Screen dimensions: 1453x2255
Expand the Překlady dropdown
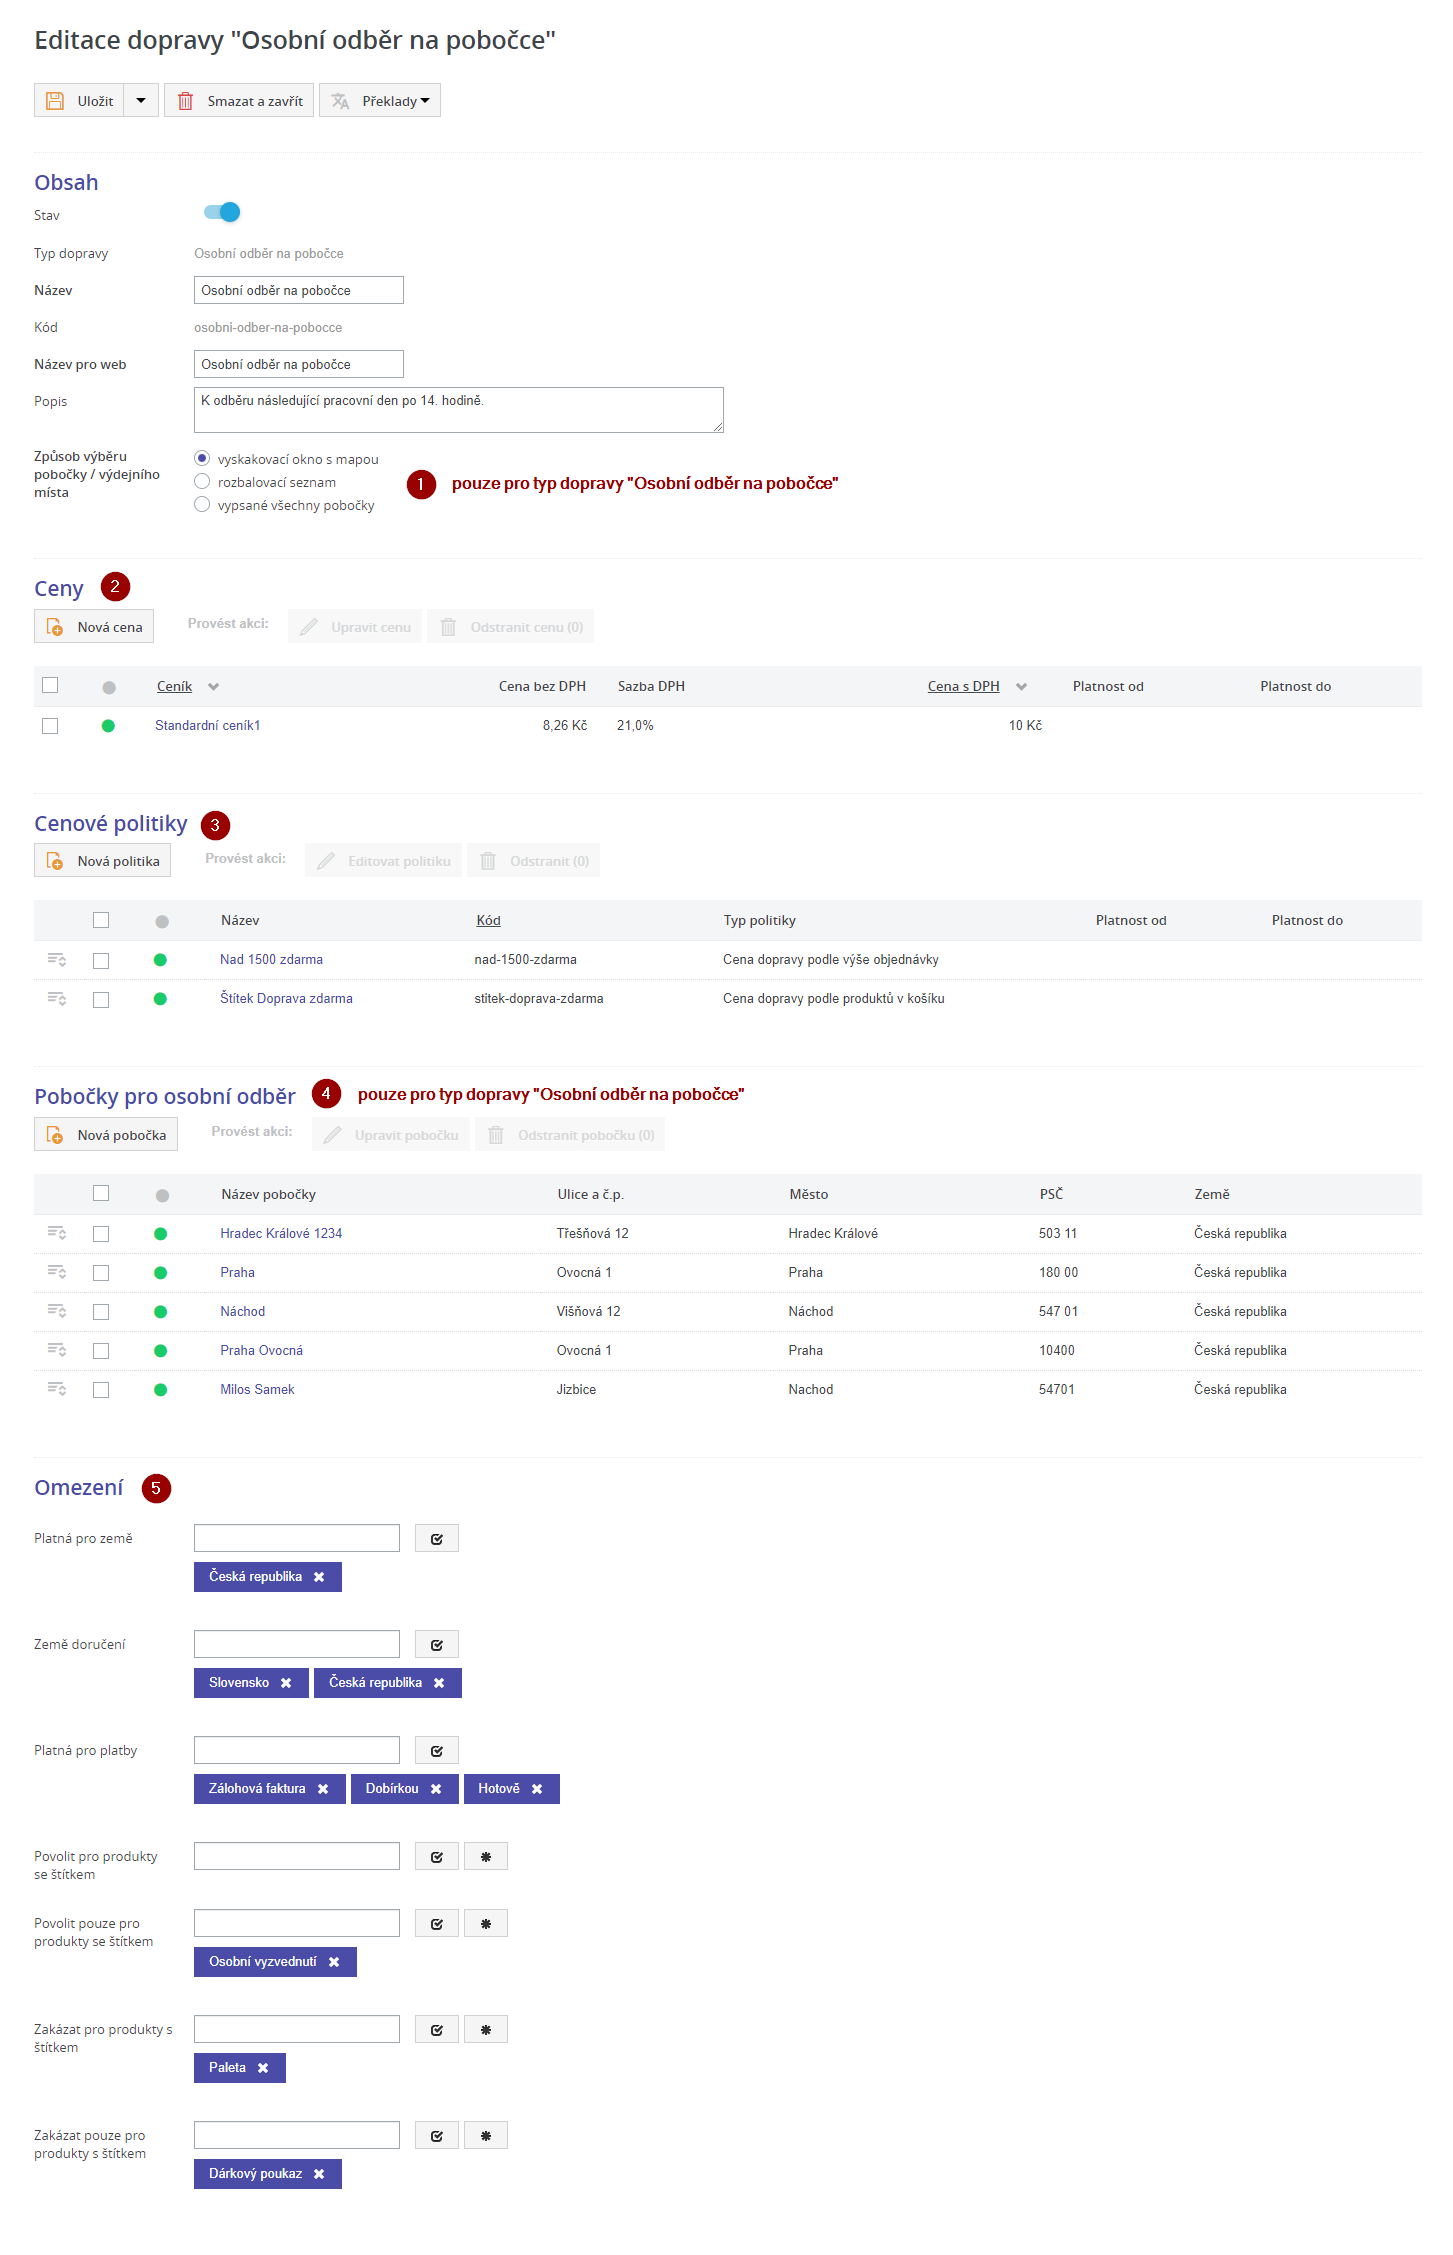[381, 101]
